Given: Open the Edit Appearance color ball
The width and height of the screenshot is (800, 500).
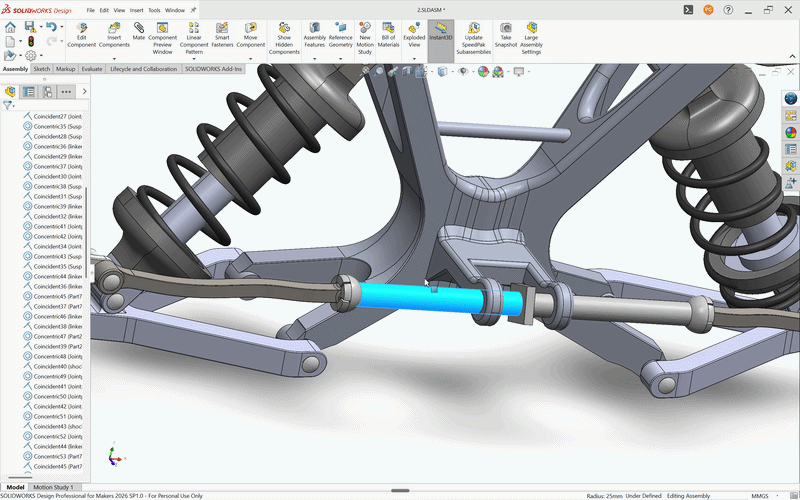Looking at the screenshot, I should click(483, 71).
